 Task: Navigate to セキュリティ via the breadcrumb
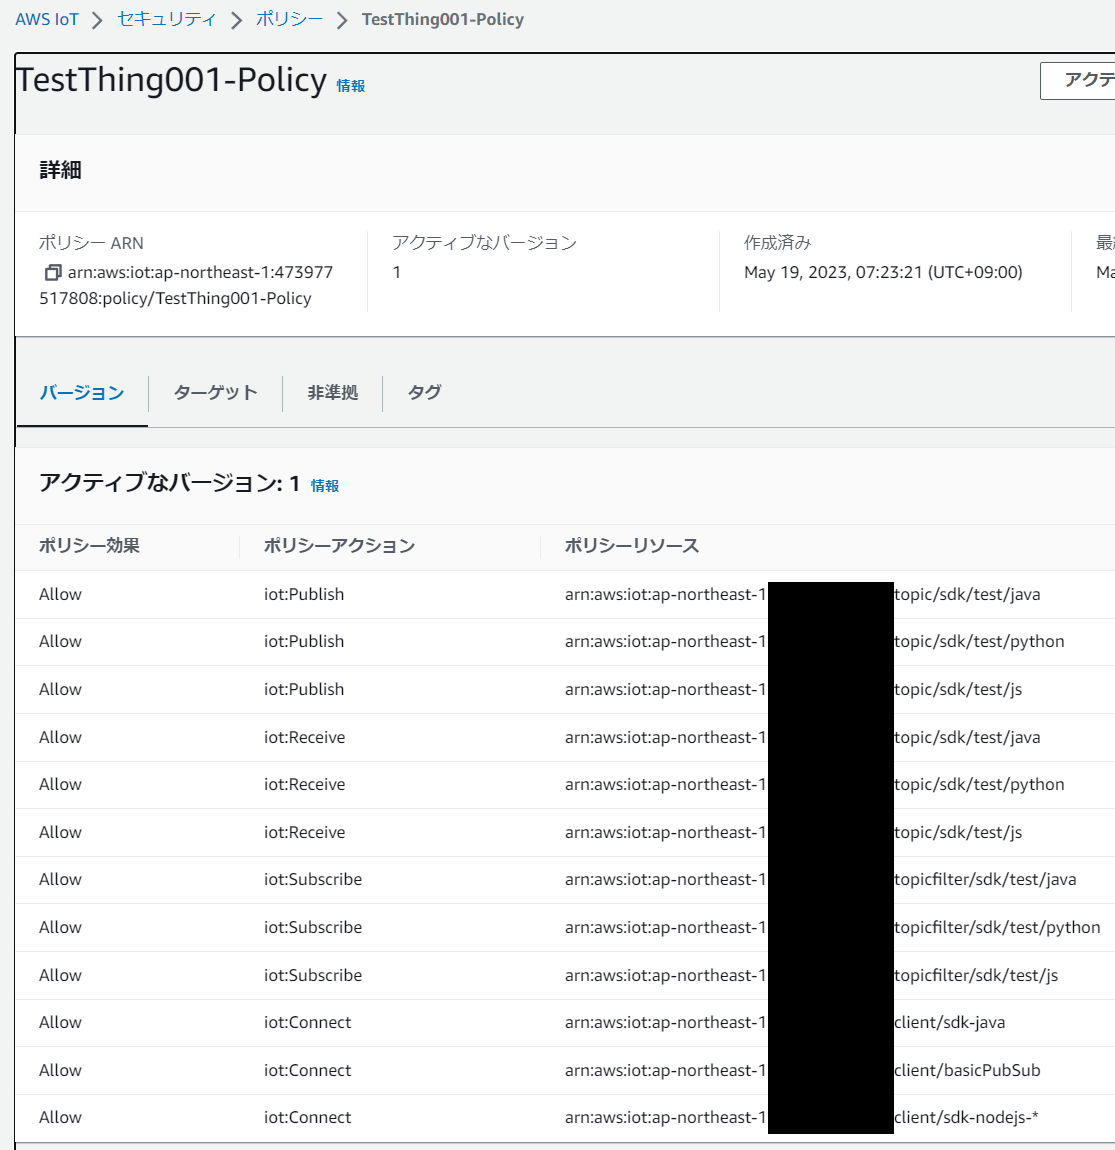[166, 18]
